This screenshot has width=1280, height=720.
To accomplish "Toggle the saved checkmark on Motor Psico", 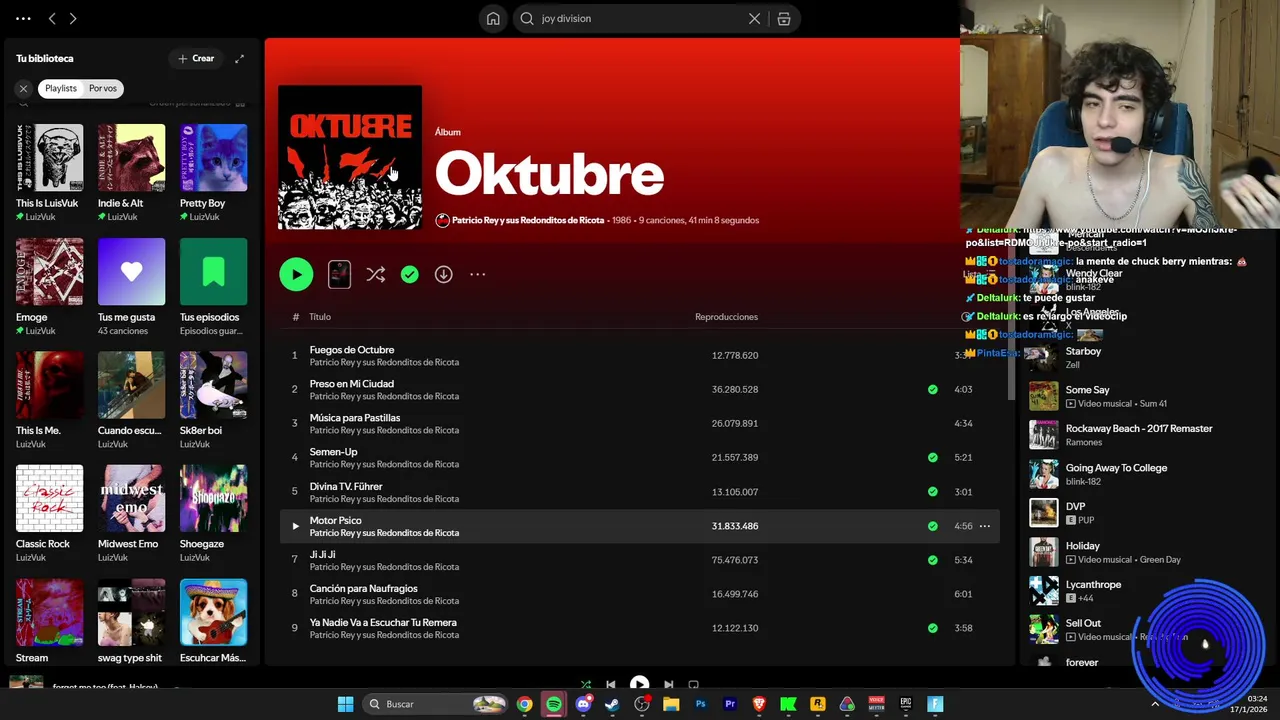I will (x=933, y=526).
